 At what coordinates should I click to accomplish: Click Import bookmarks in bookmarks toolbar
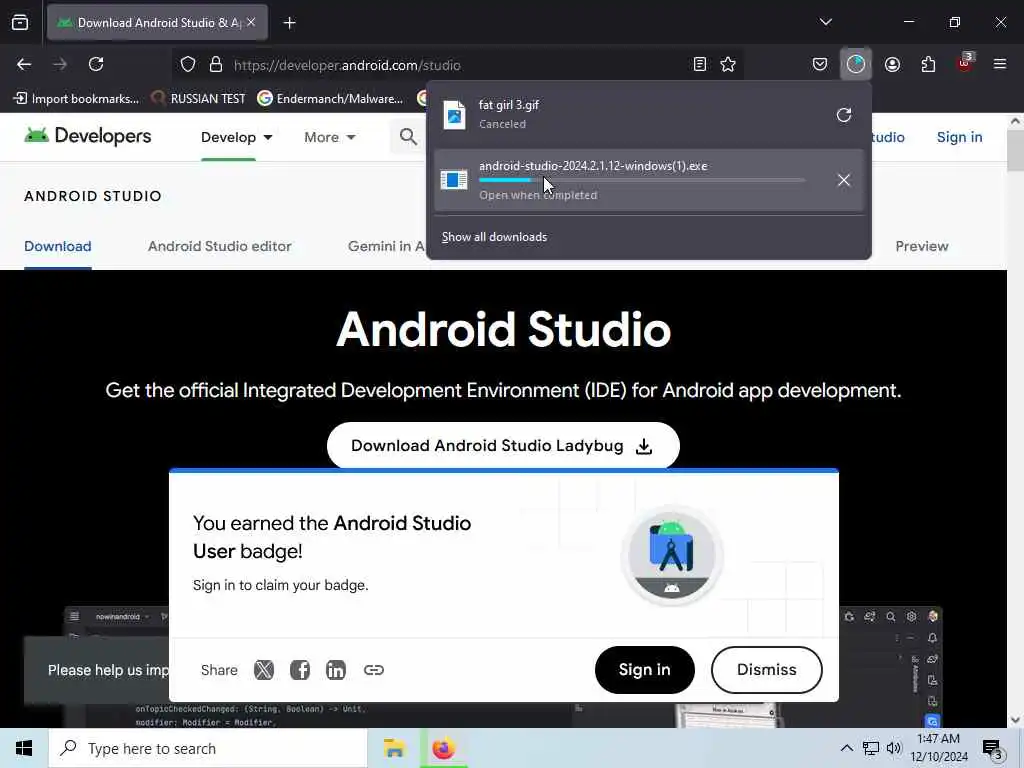coord(76,99)
